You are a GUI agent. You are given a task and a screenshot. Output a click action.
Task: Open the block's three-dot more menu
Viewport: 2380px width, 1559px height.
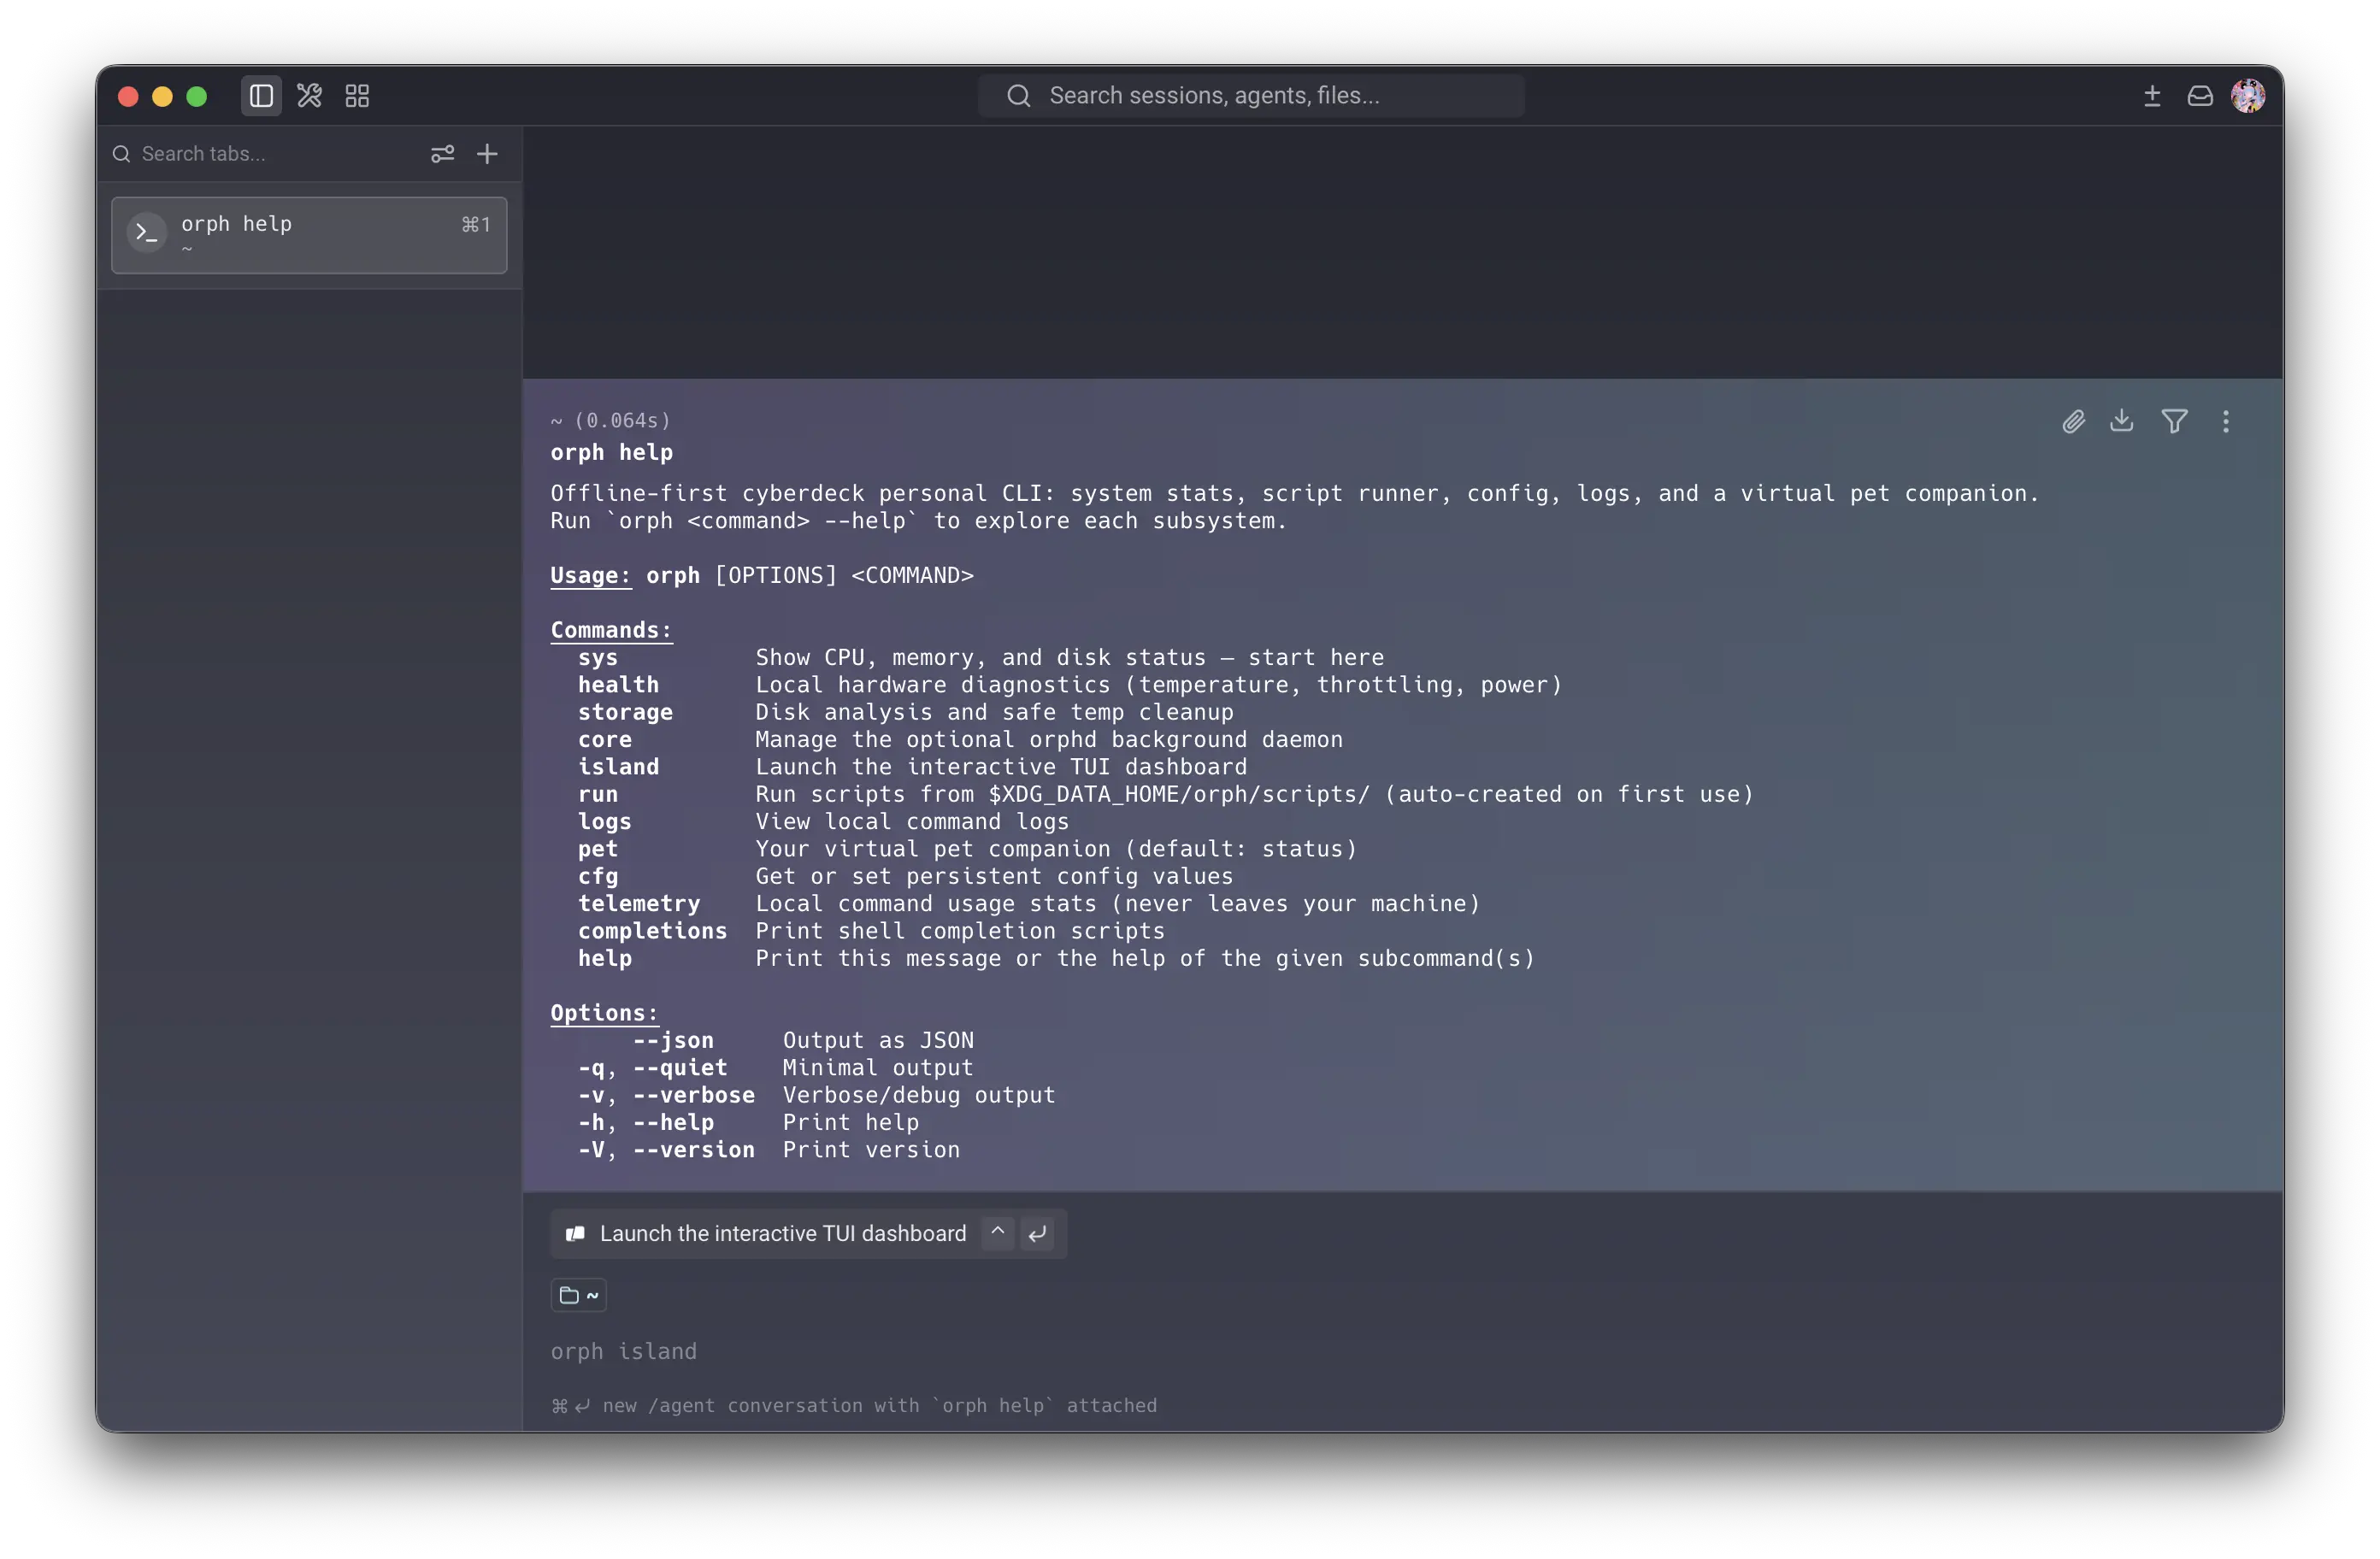coord(2226,422)
